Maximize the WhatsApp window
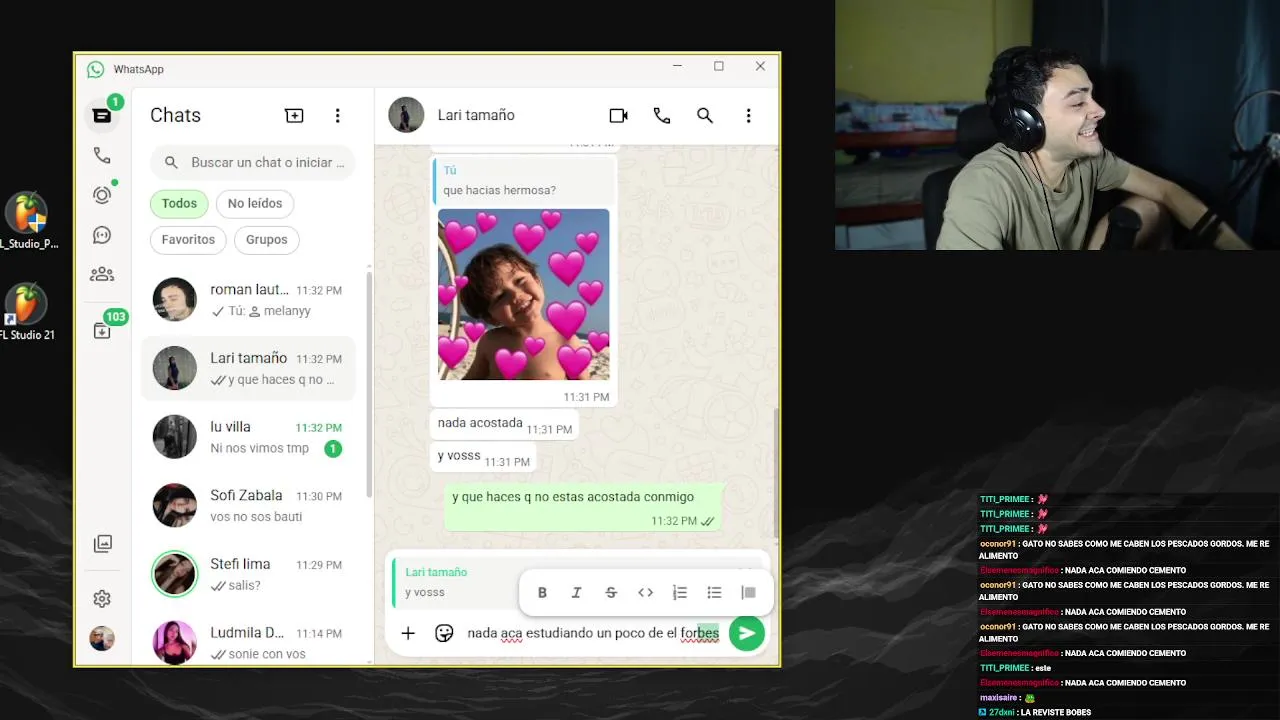The image size is (1280, 720). click(x=718, y=66)
